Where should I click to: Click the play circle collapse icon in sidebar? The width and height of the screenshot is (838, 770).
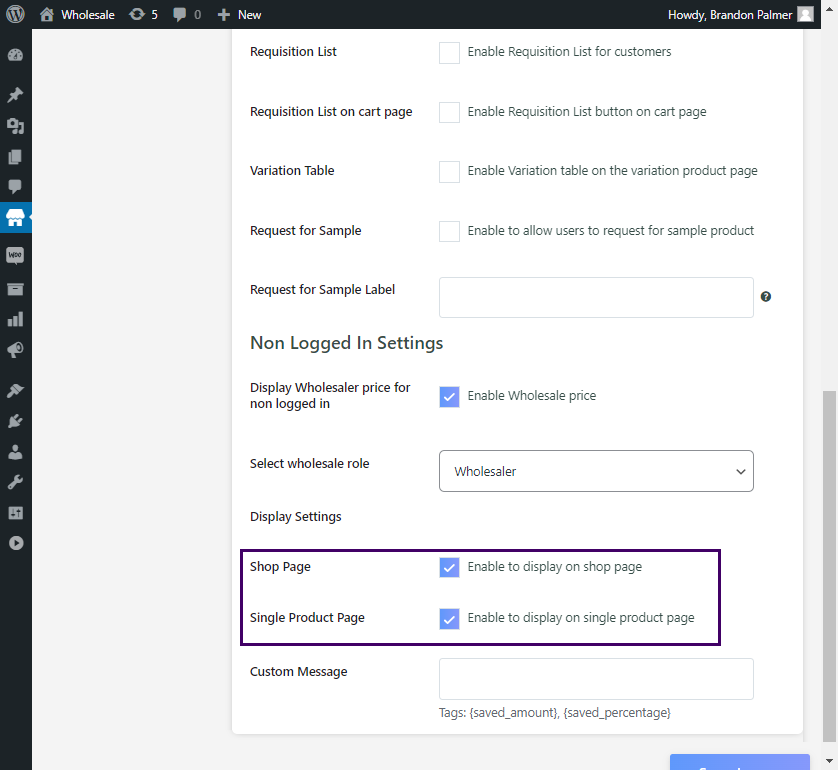click(x=16, y=543)
